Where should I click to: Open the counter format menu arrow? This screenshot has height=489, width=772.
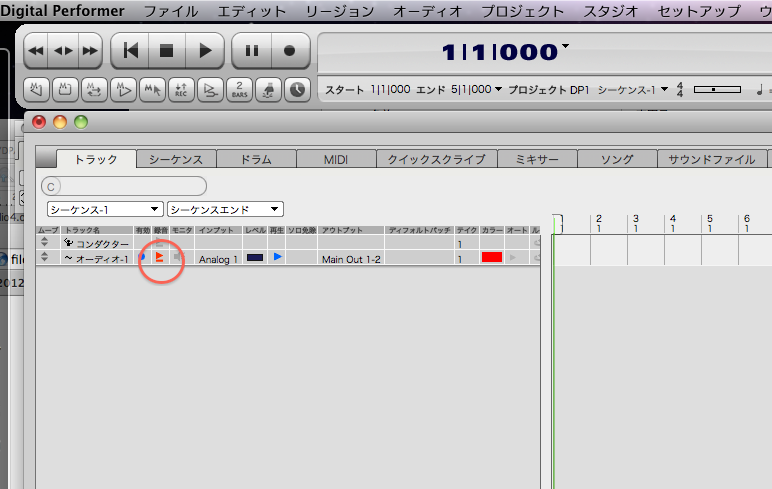click(x=565, y=46)
